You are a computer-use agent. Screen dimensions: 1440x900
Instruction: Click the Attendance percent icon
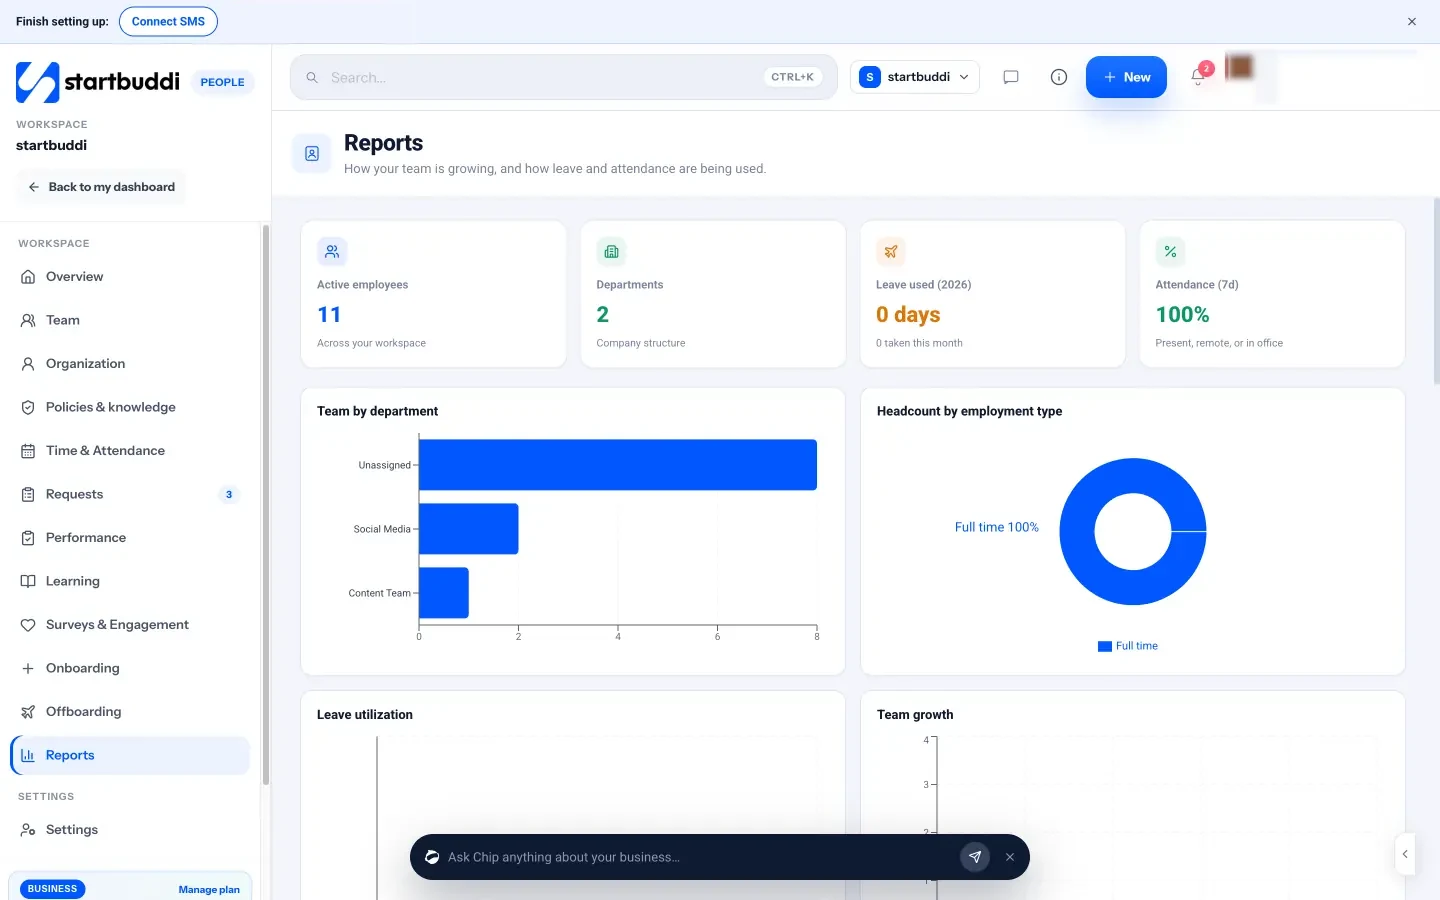point(1170,252)
